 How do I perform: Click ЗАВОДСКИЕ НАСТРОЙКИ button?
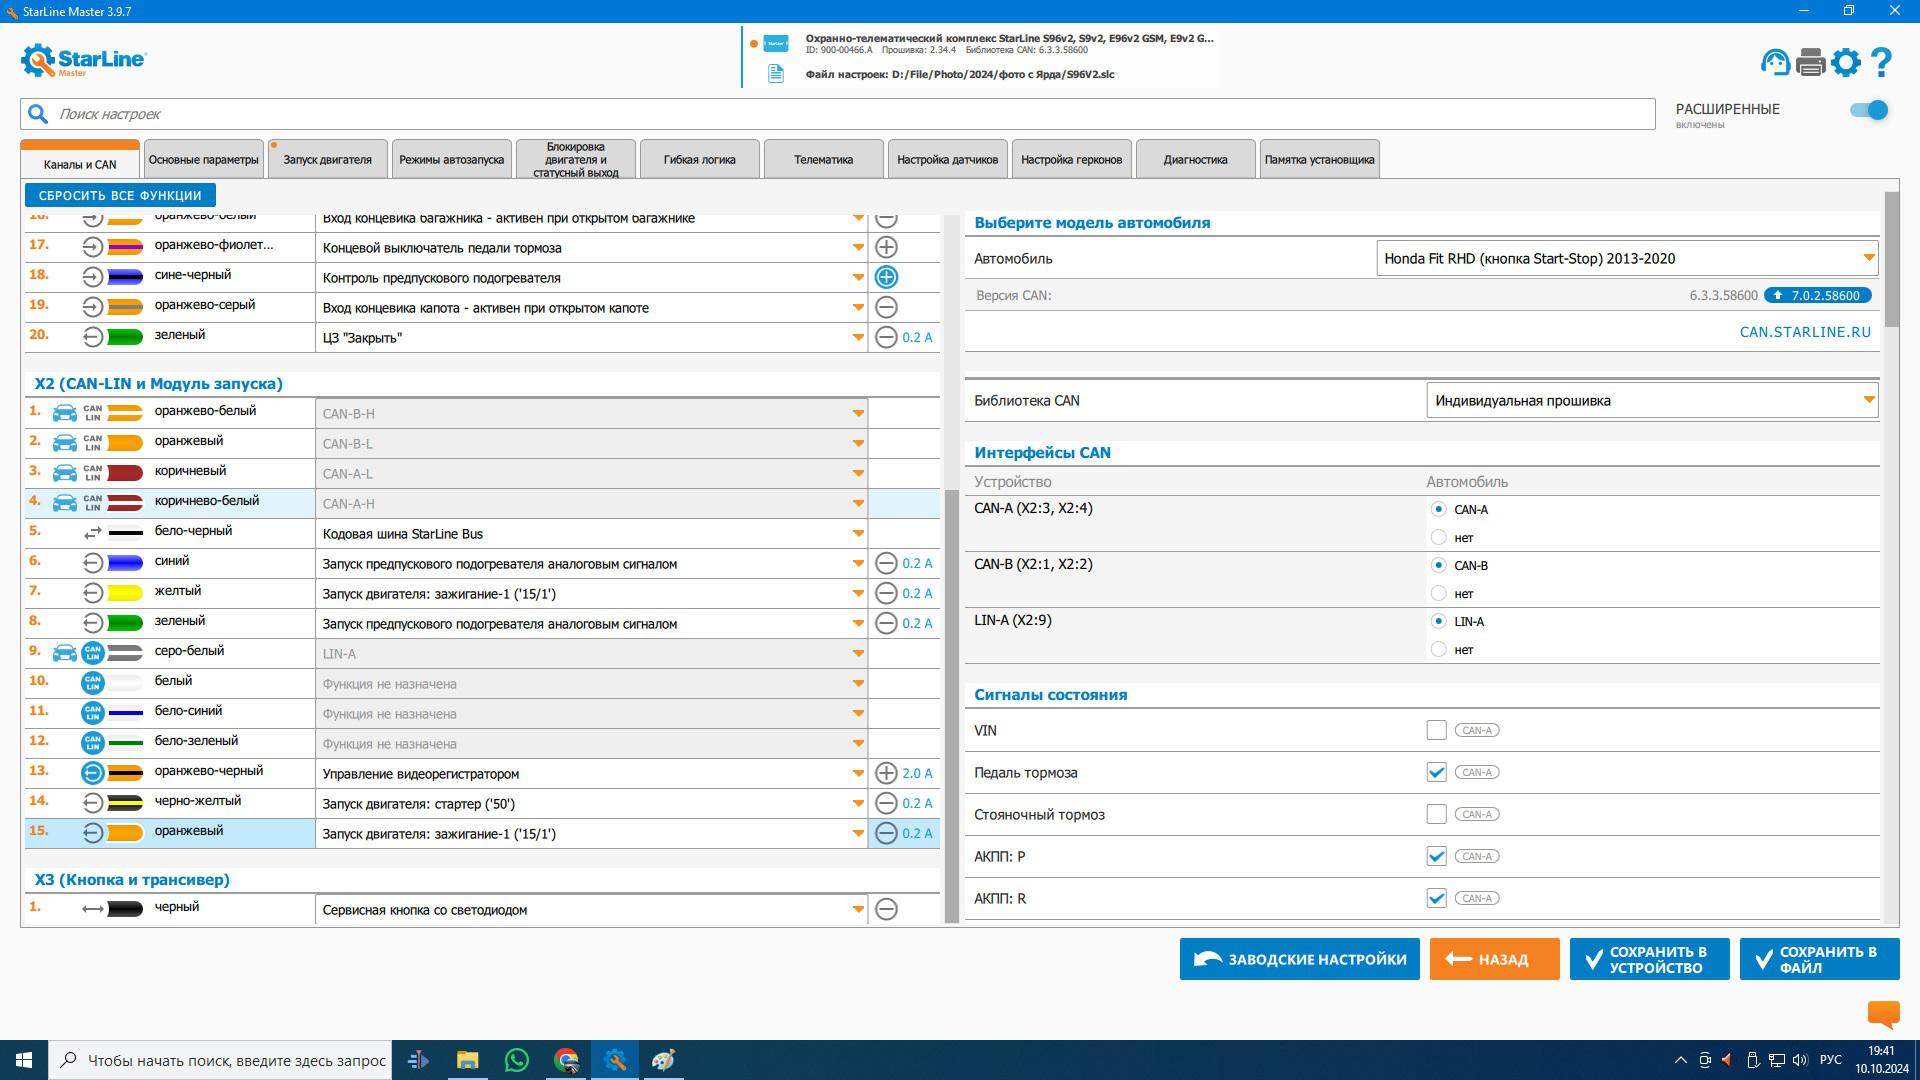coord(1300,959)
